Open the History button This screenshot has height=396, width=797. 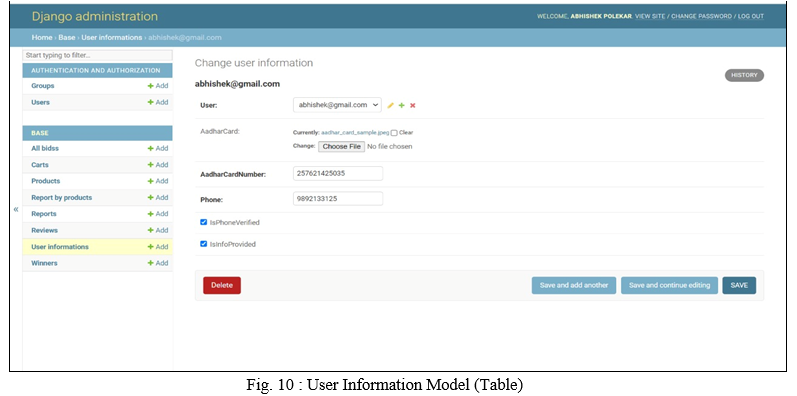click(744, 75)
